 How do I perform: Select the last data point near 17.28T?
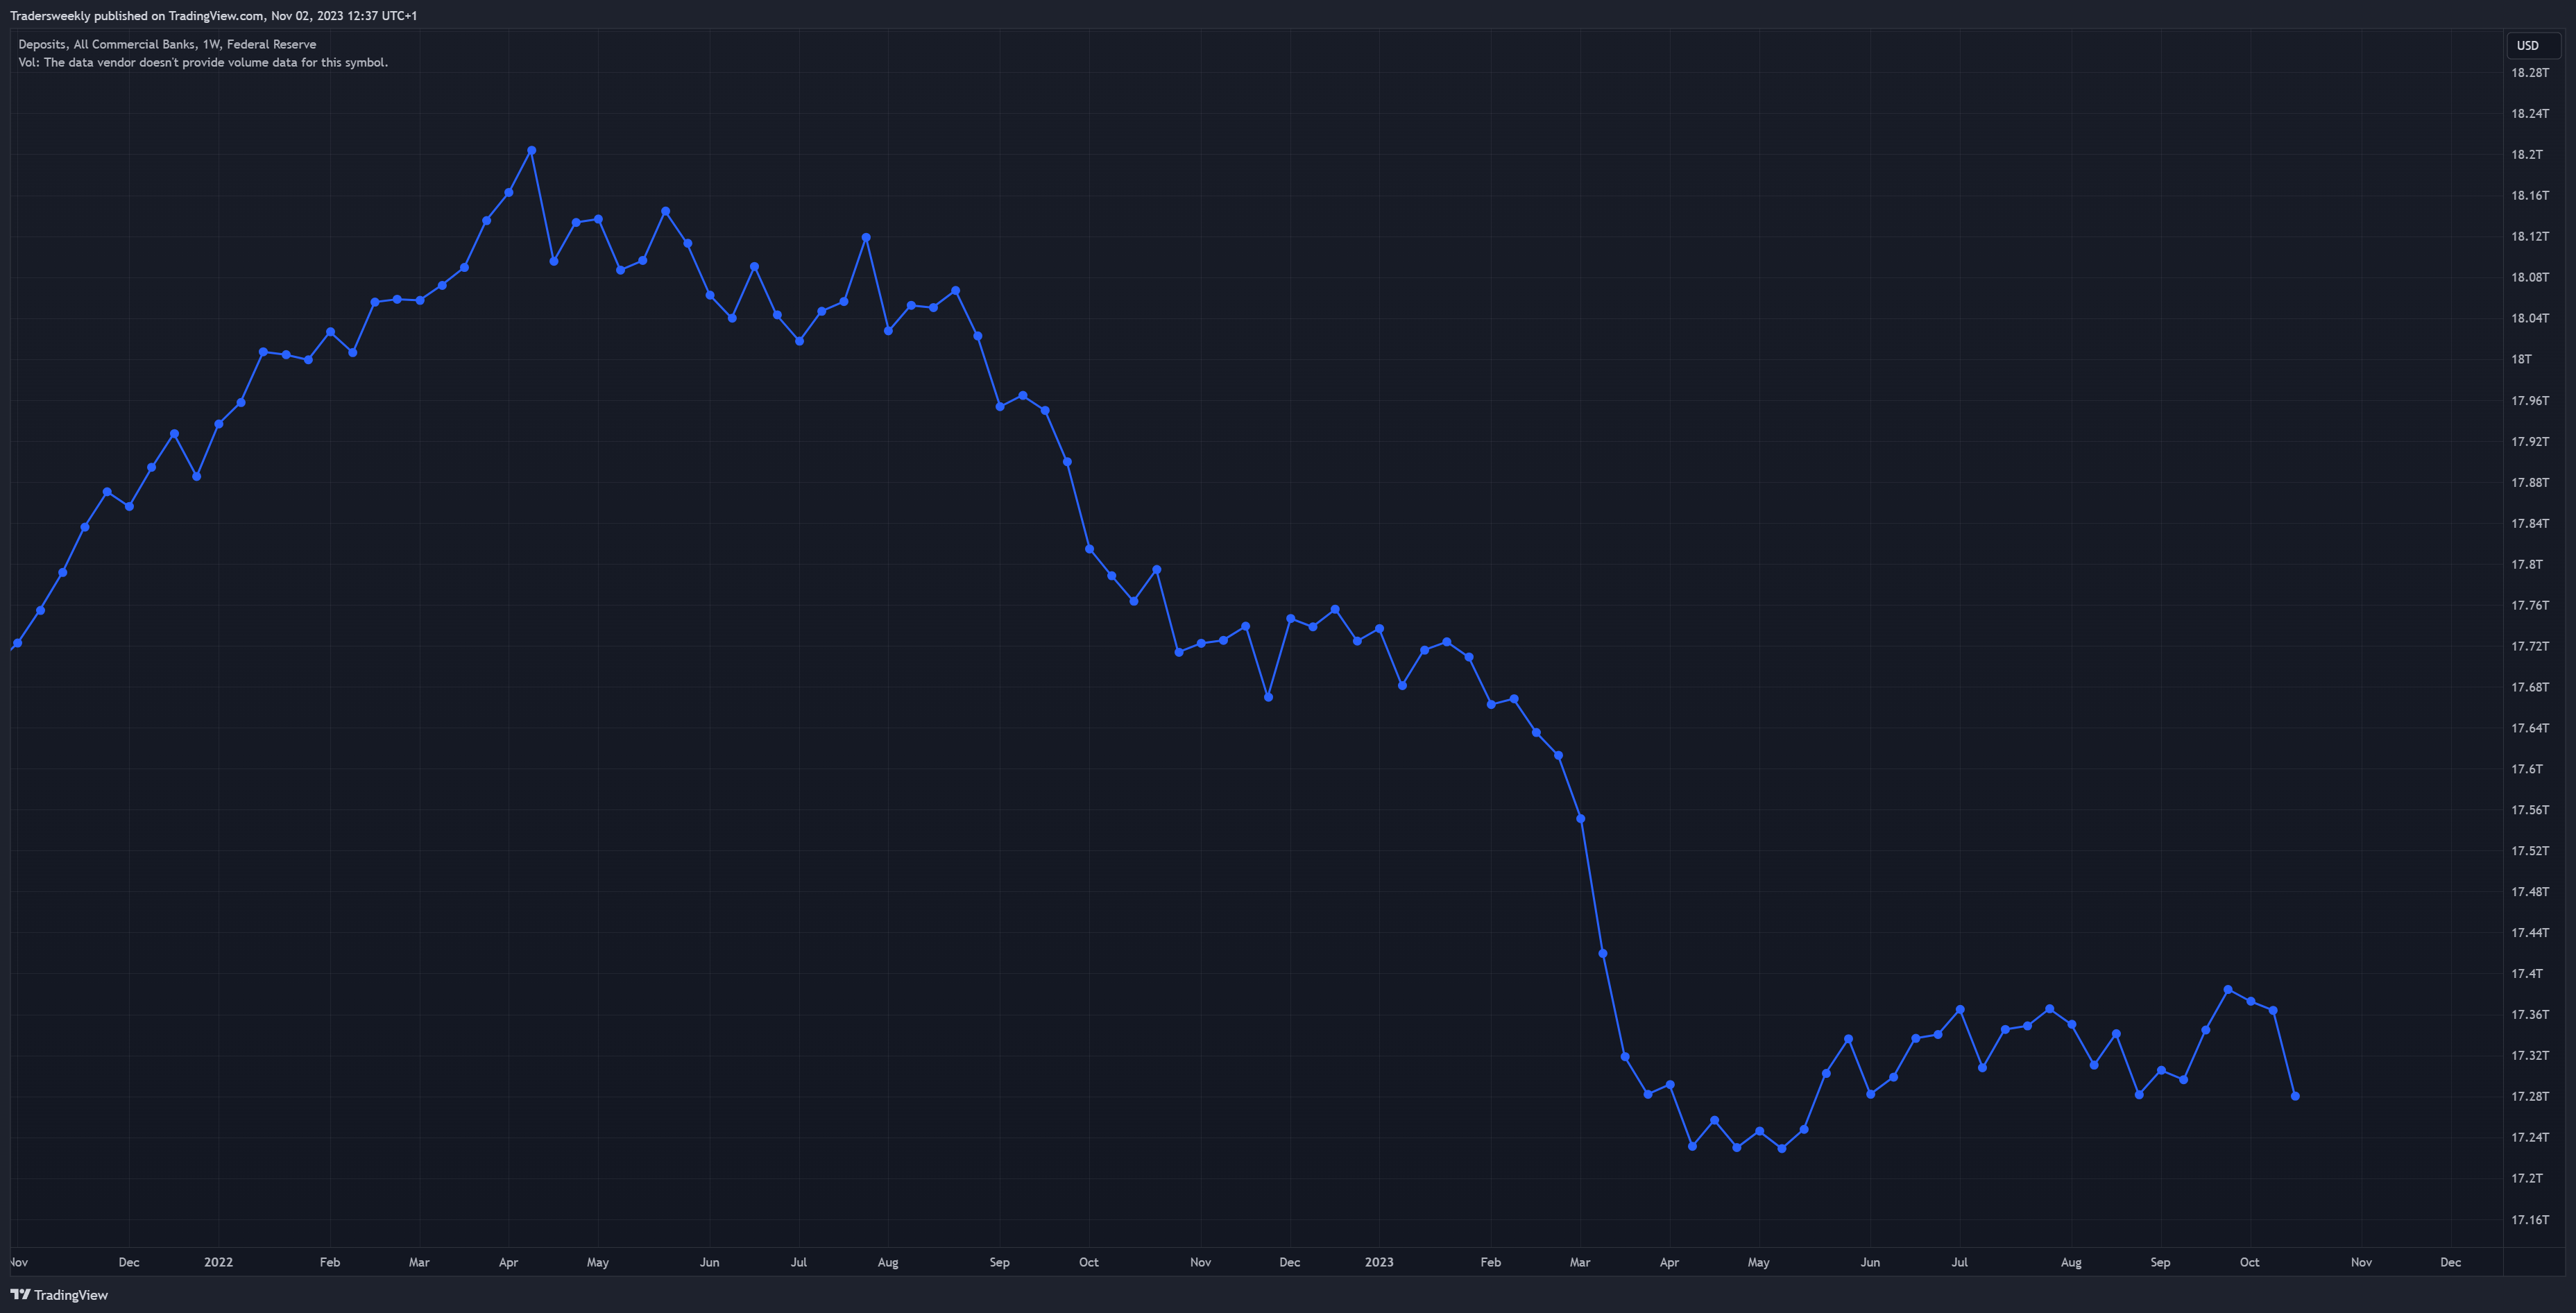pyautogui.click(x=2295, y=1096)
